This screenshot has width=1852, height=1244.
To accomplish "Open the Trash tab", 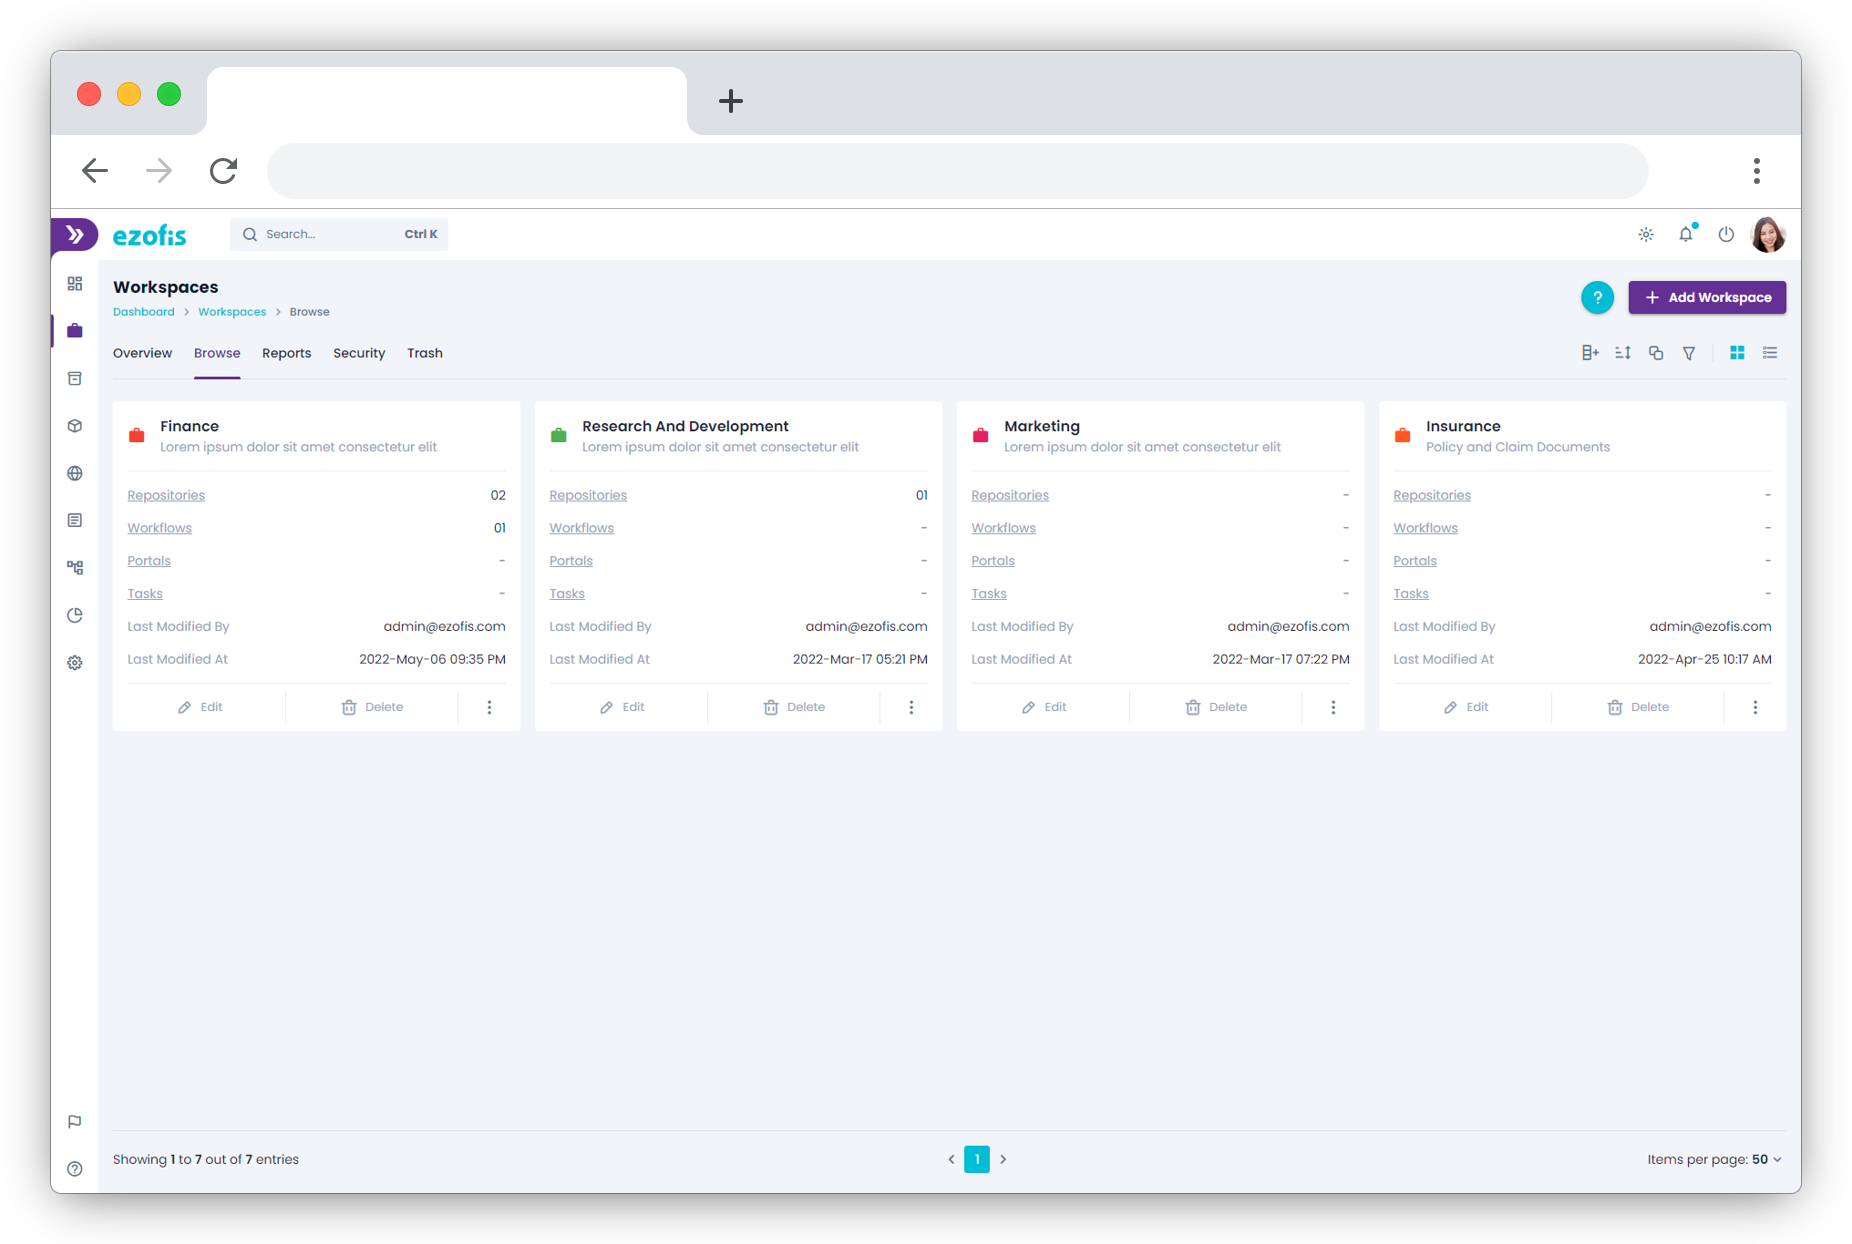I will [x=424, y=353].
